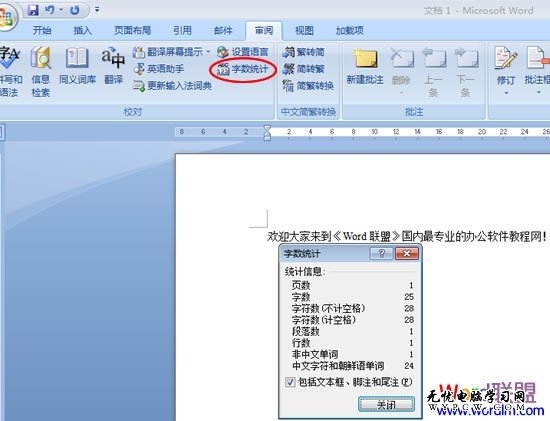
Task: Click 关闭 button in dialog
Action: (x=386, y=405)
